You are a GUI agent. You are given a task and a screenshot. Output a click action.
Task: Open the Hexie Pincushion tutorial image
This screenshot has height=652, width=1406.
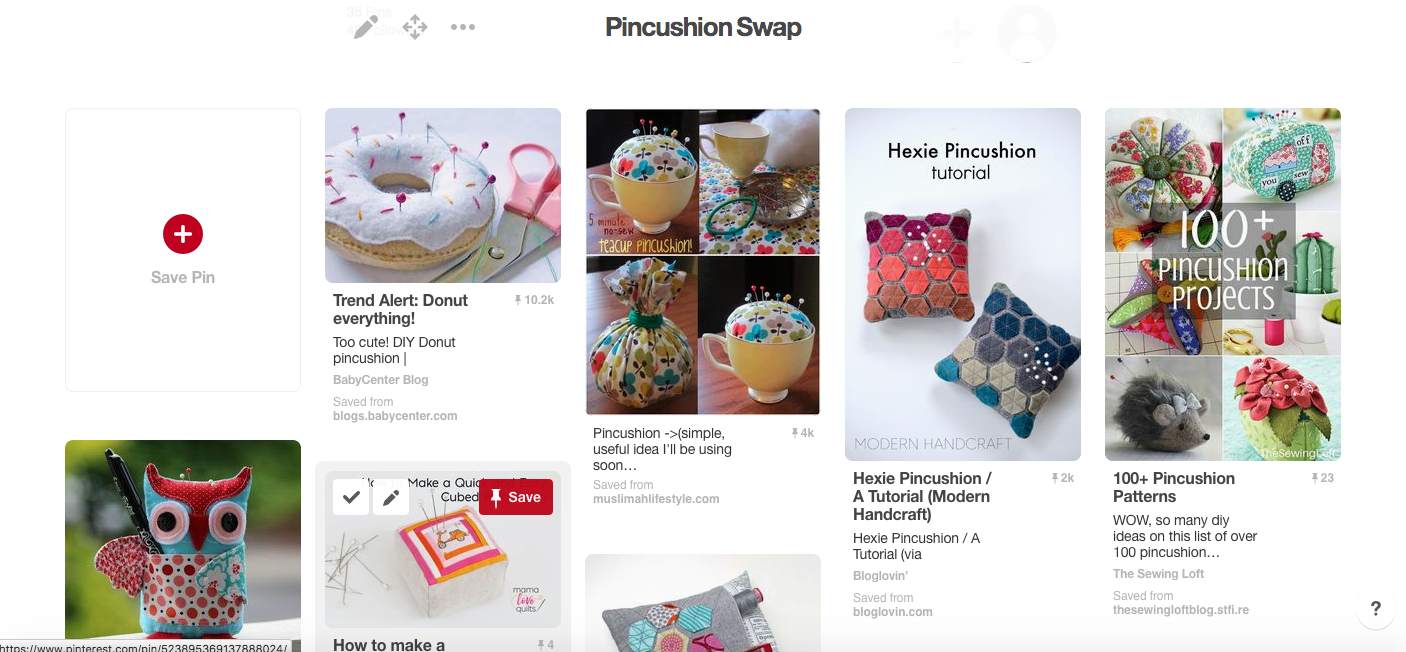pyautogui.click(x=963, y=284)
